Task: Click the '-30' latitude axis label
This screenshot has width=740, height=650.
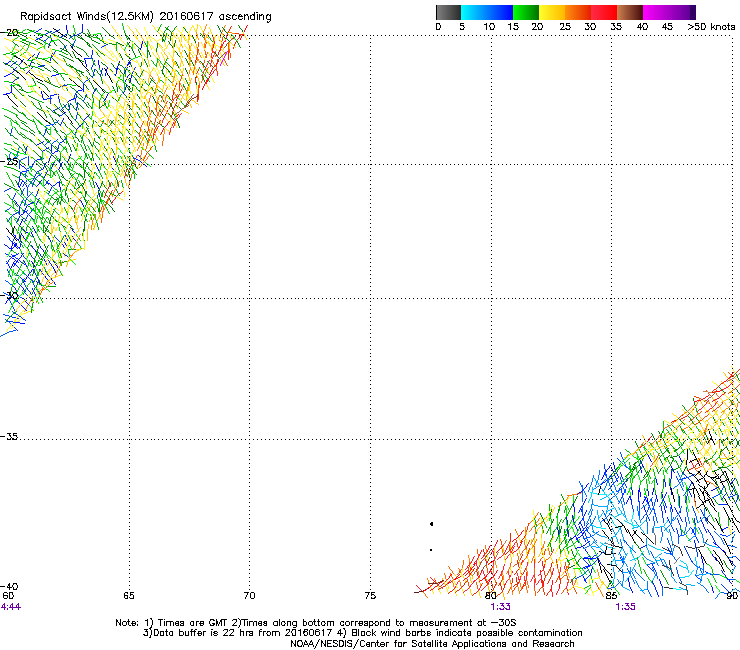Action: click(x=9, y=295)
